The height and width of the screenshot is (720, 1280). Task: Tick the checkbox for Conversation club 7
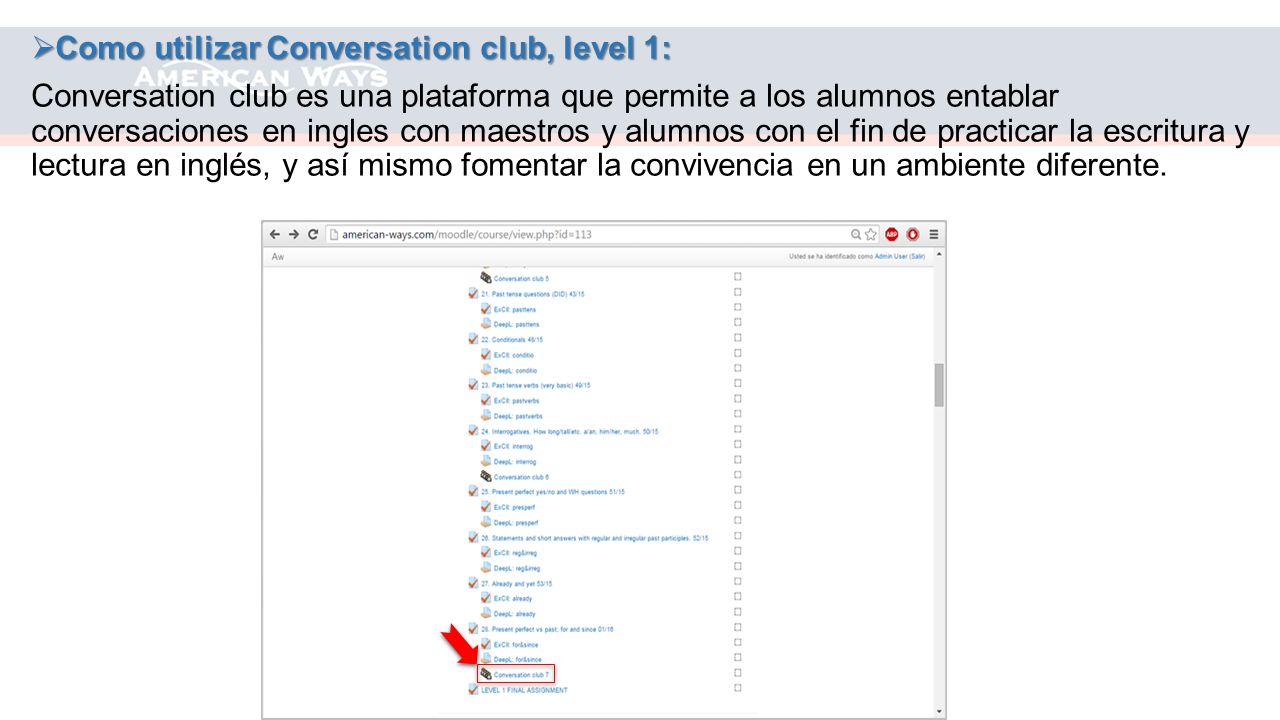click(x=738, y=673)
